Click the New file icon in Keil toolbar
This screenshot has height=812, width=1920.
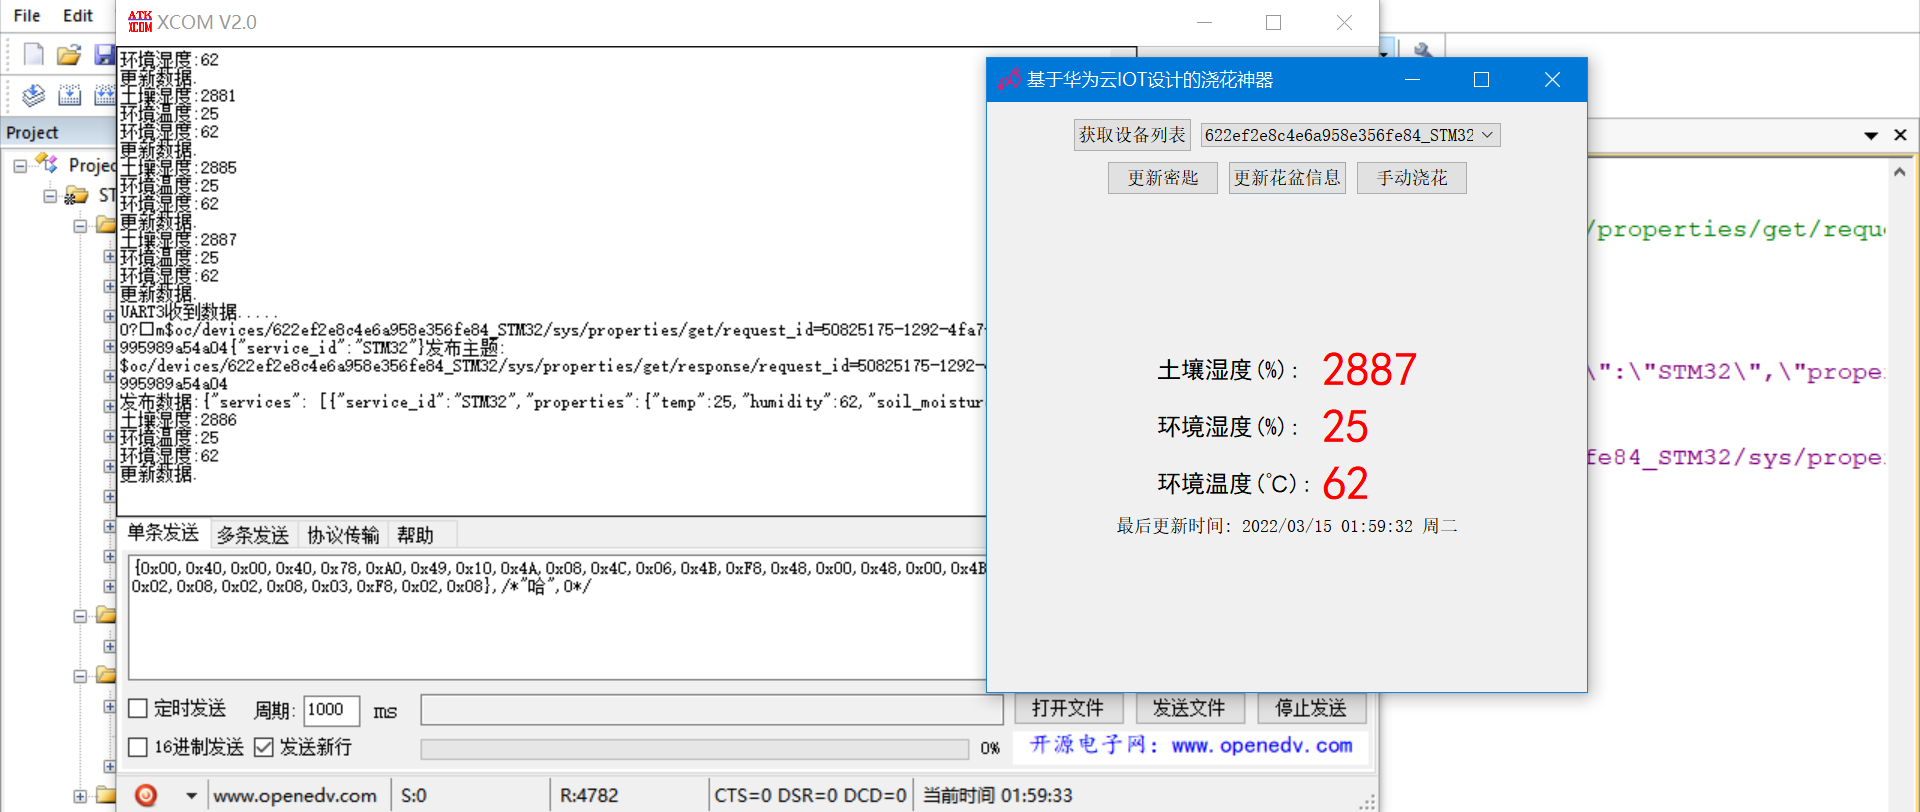[x=33, y=54]
